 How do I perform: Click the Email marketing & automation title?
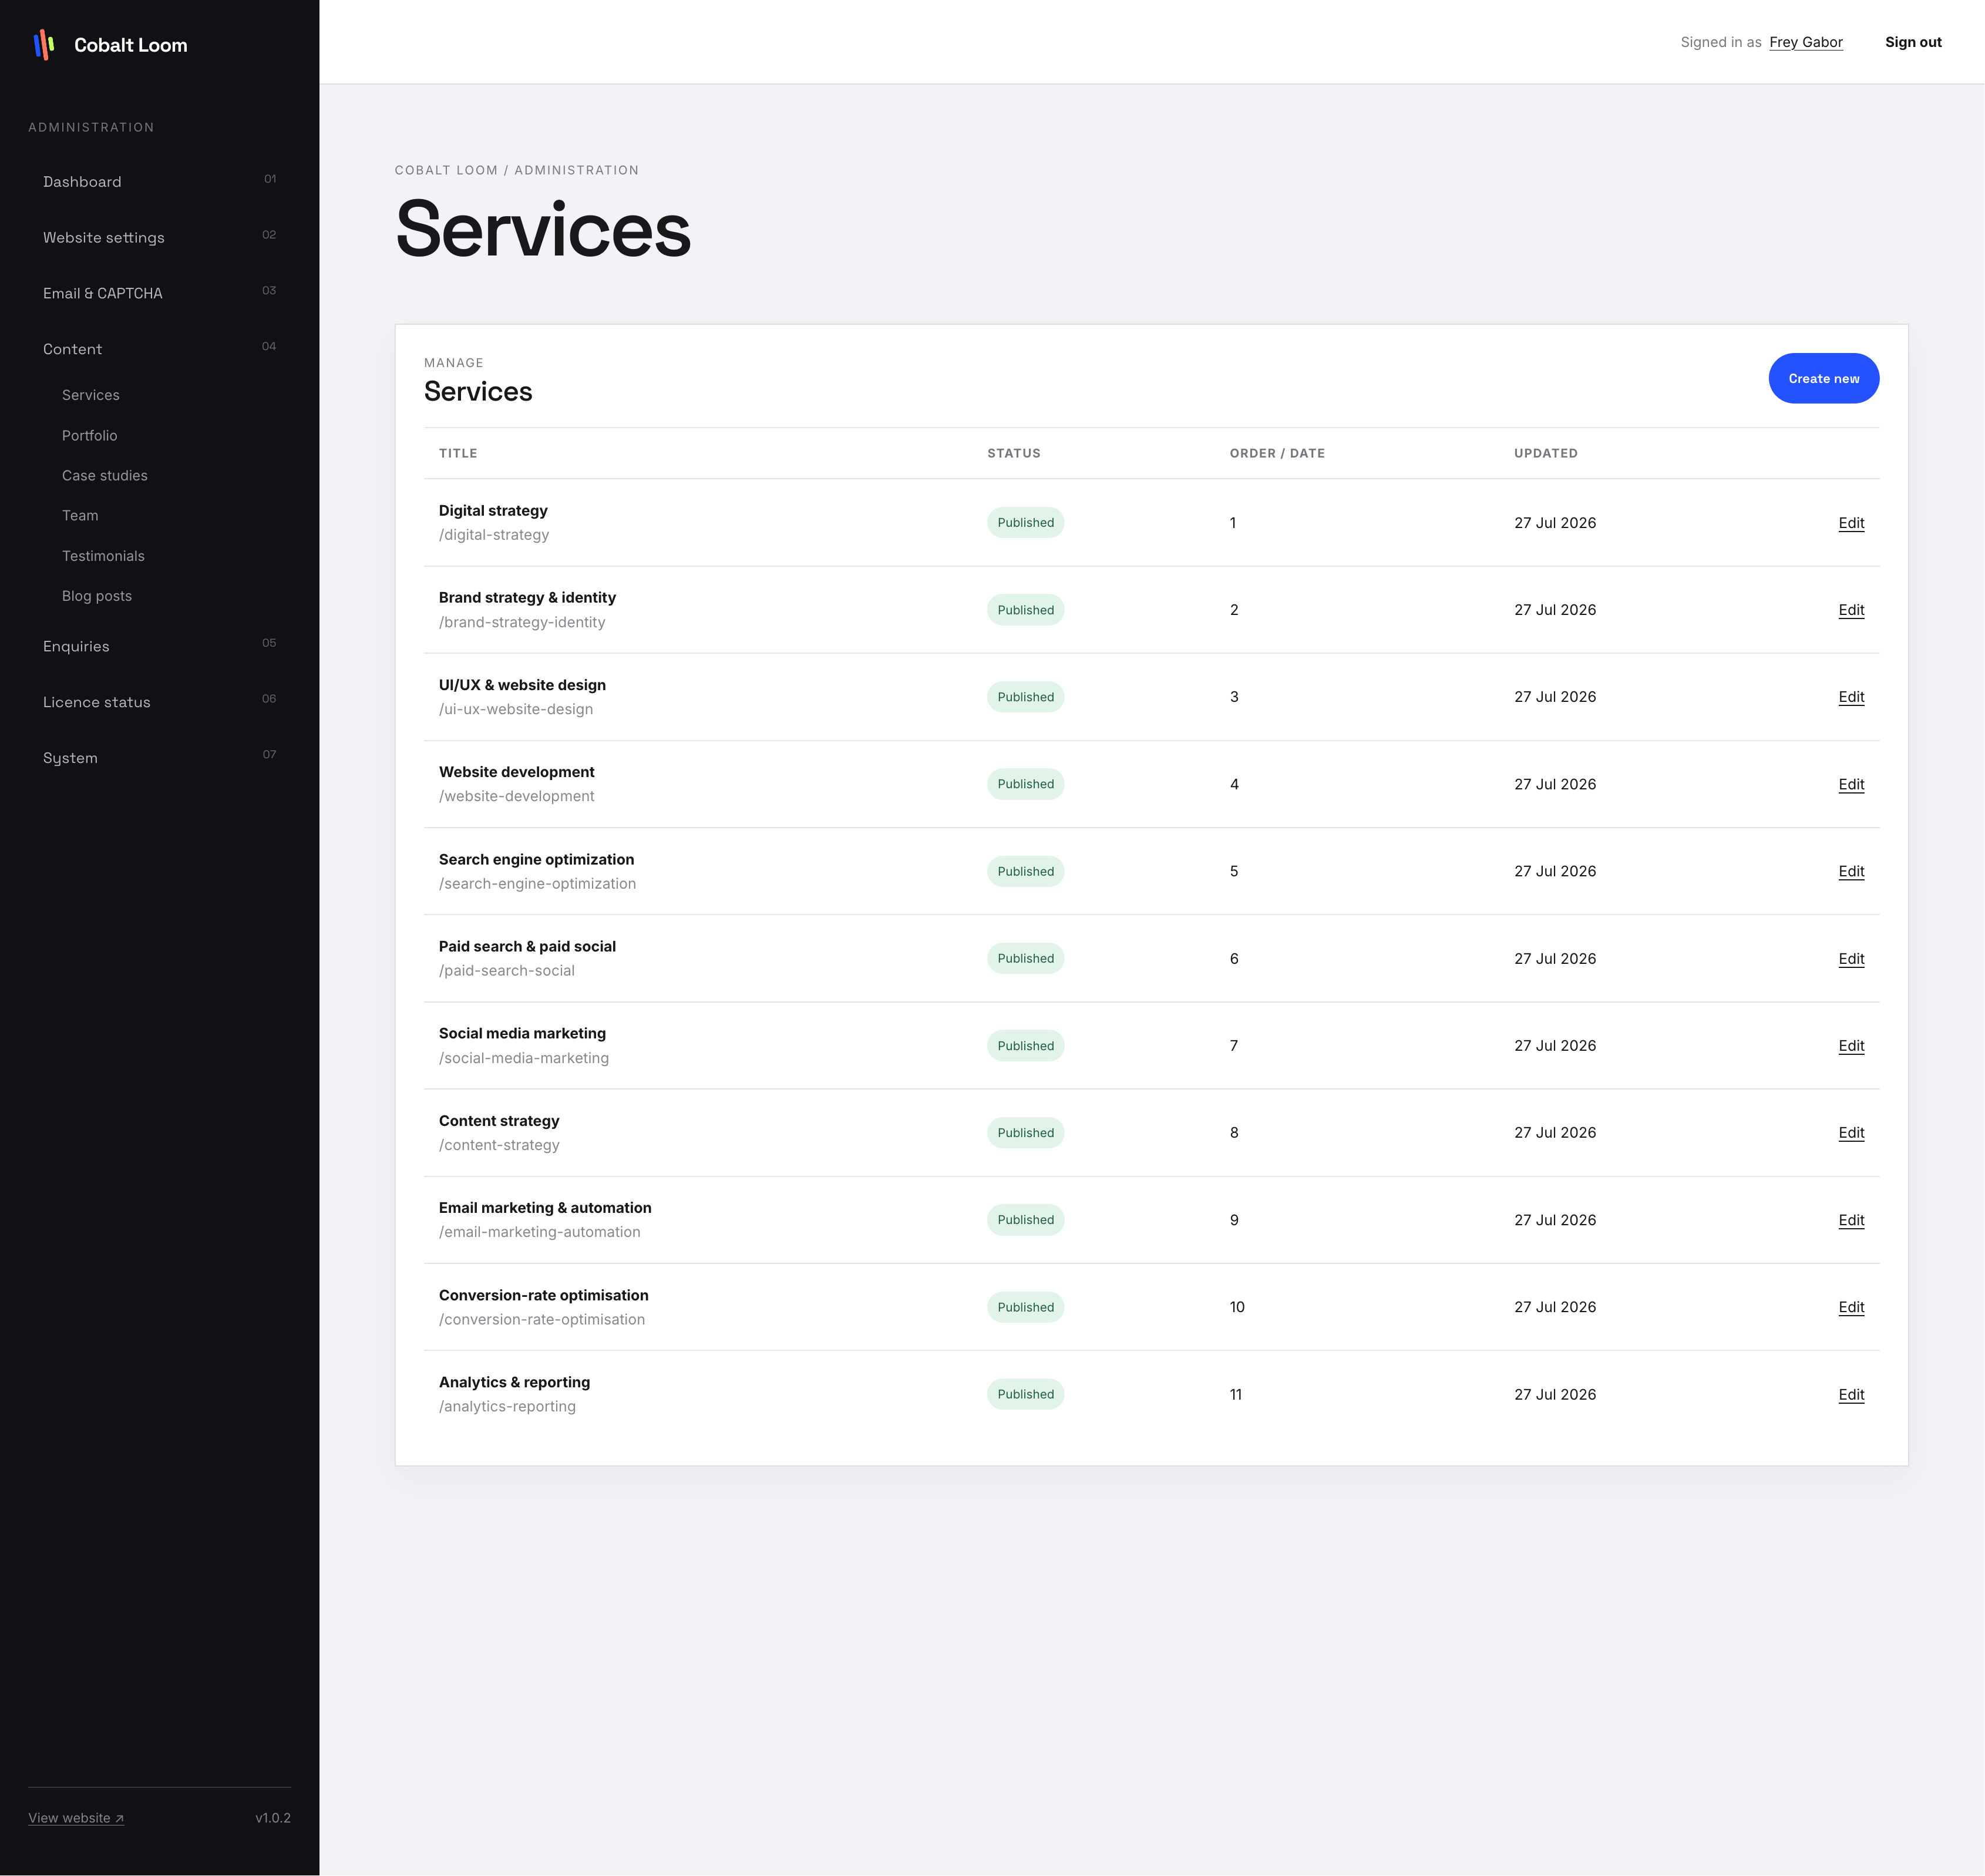tap(545, 1208)
